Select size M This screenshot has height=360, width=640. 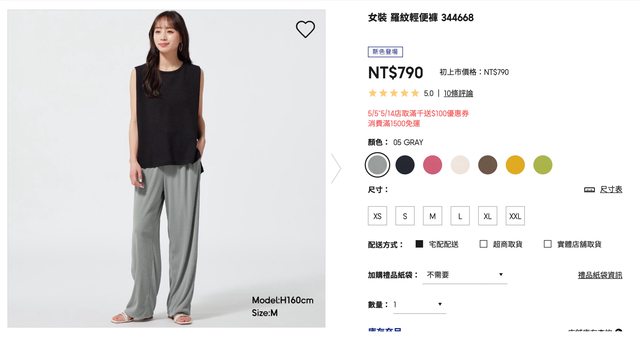(432, 216)
